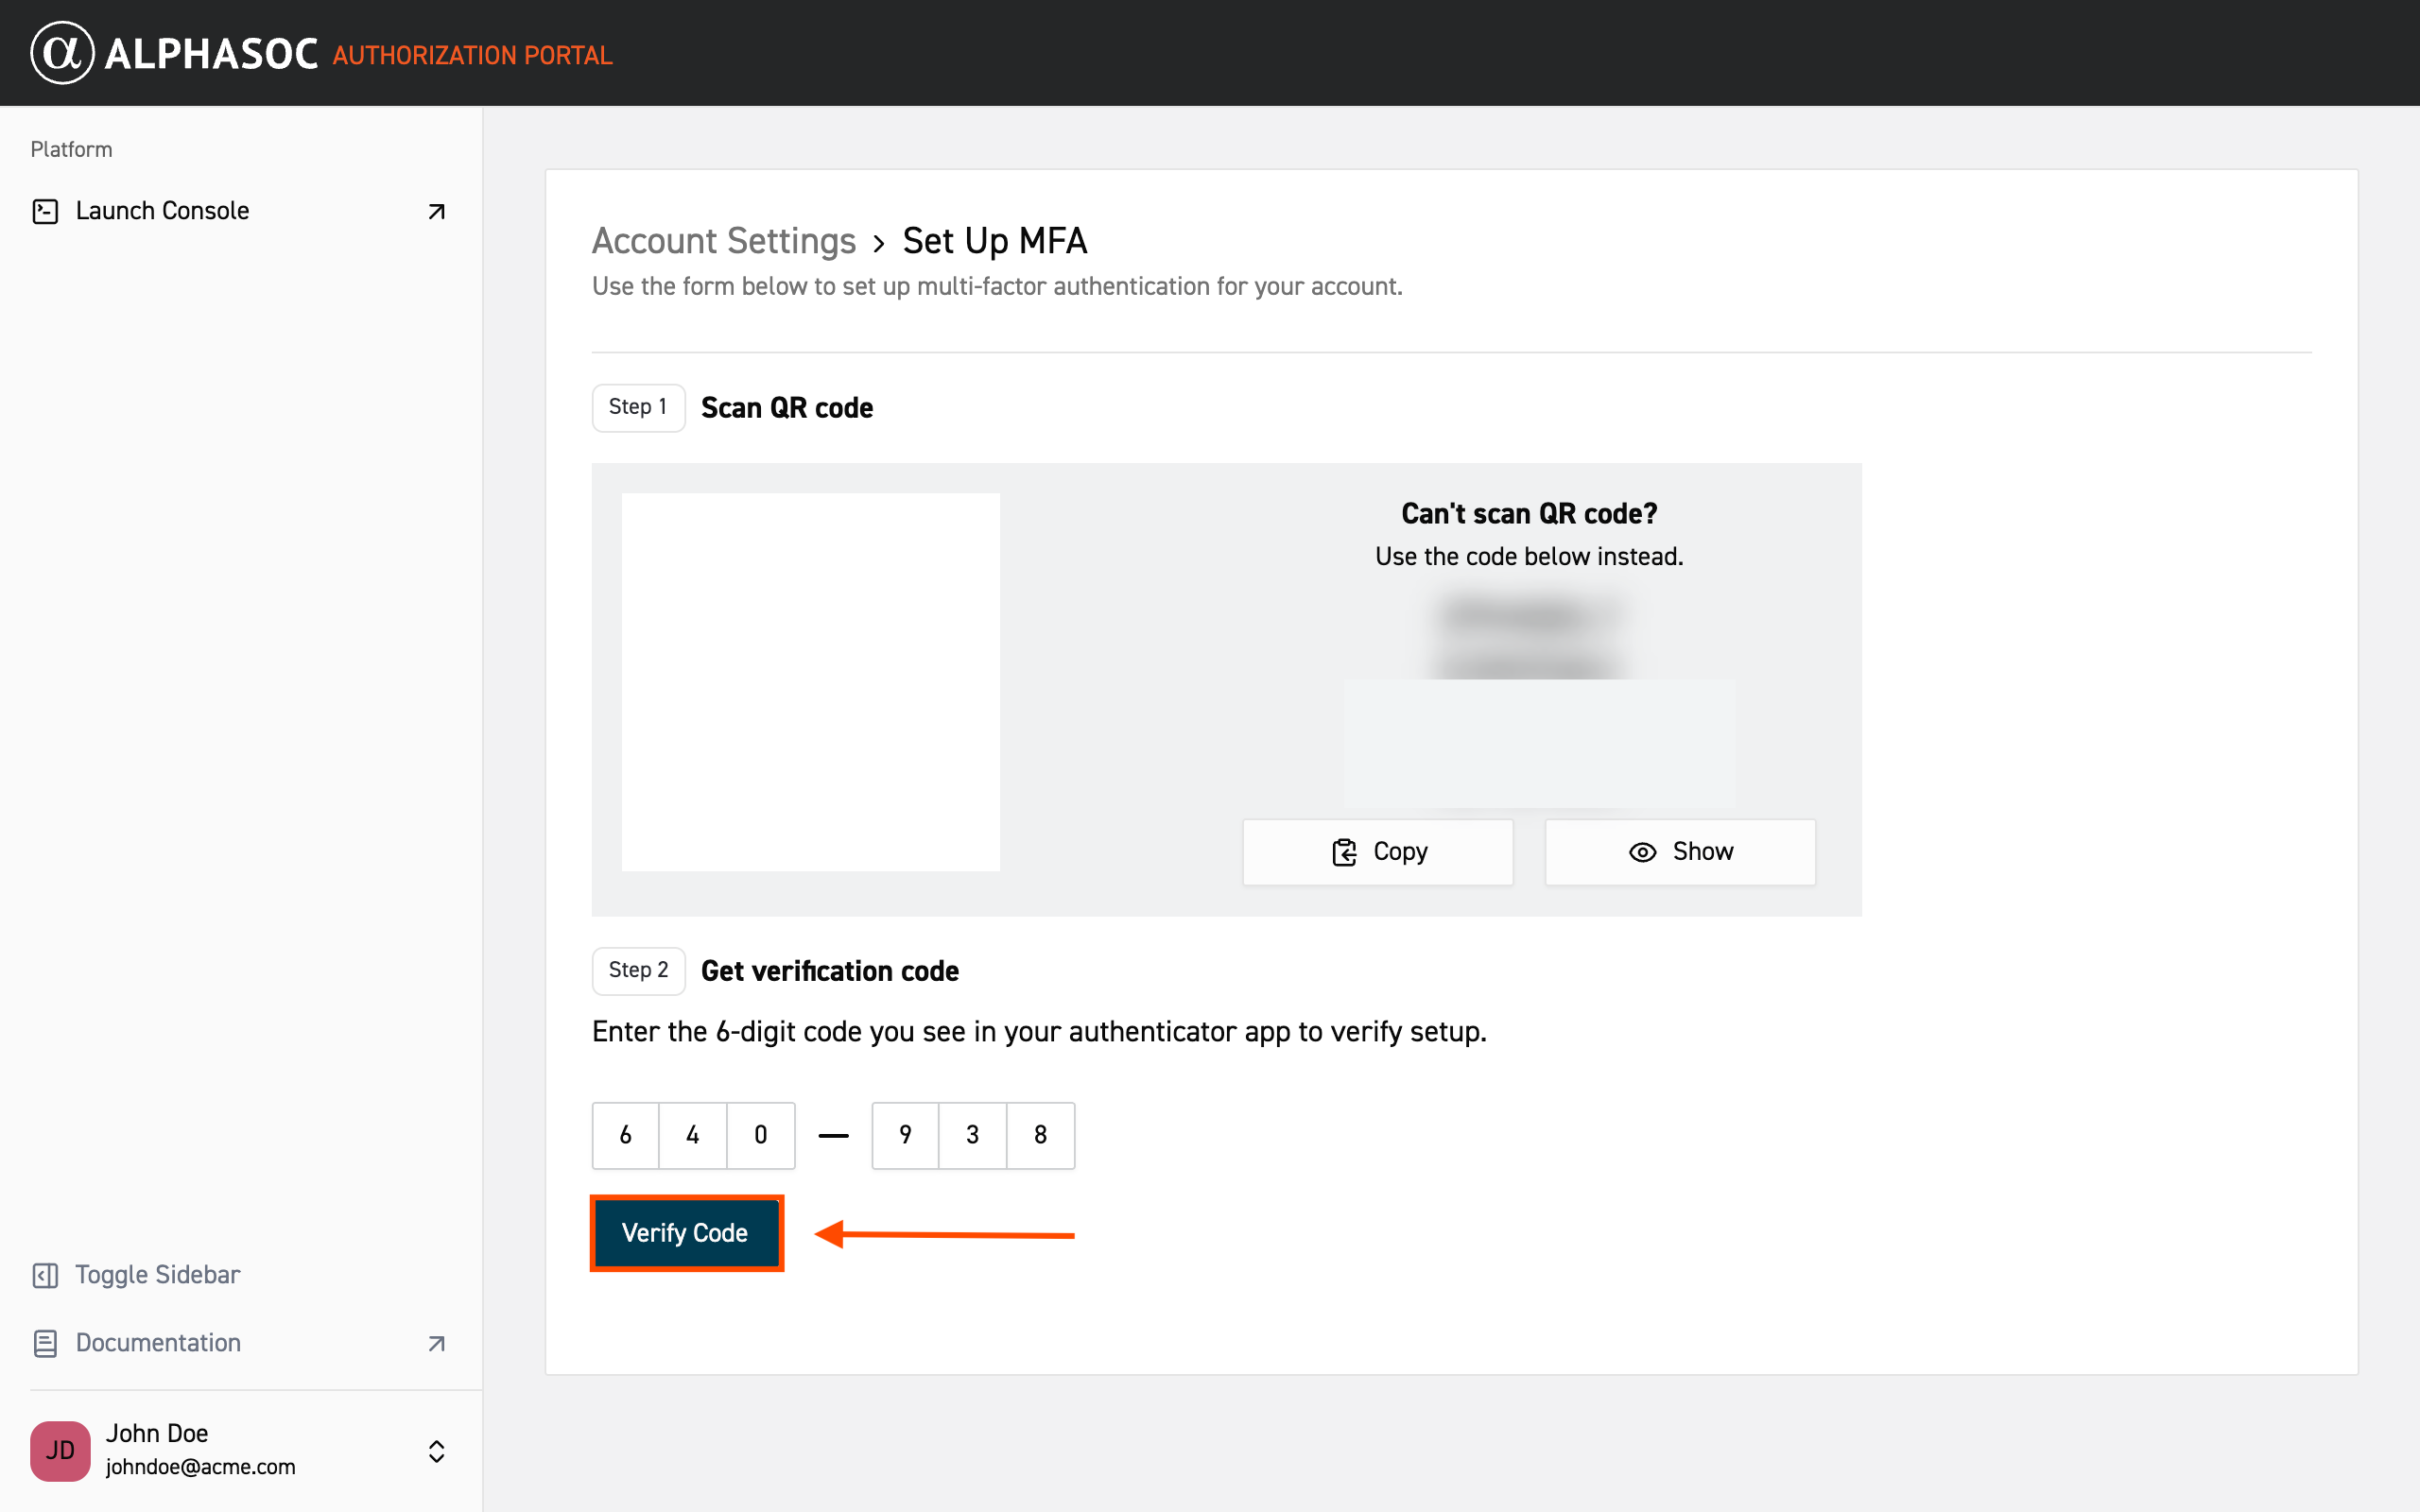Submit with the Verify Code button

[x=686, y=1233]
